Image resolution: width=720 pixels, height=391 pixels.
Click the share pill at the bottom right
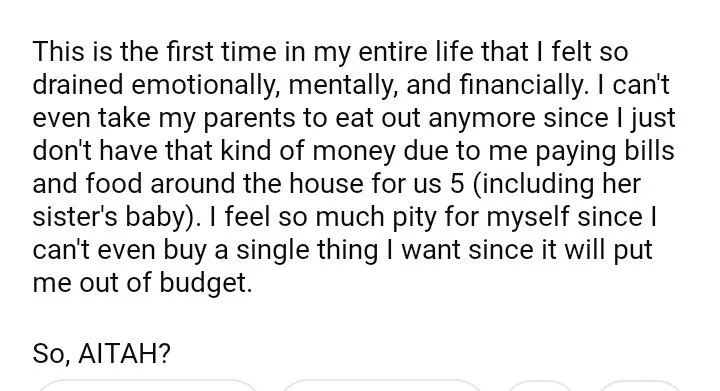[639, 386]
